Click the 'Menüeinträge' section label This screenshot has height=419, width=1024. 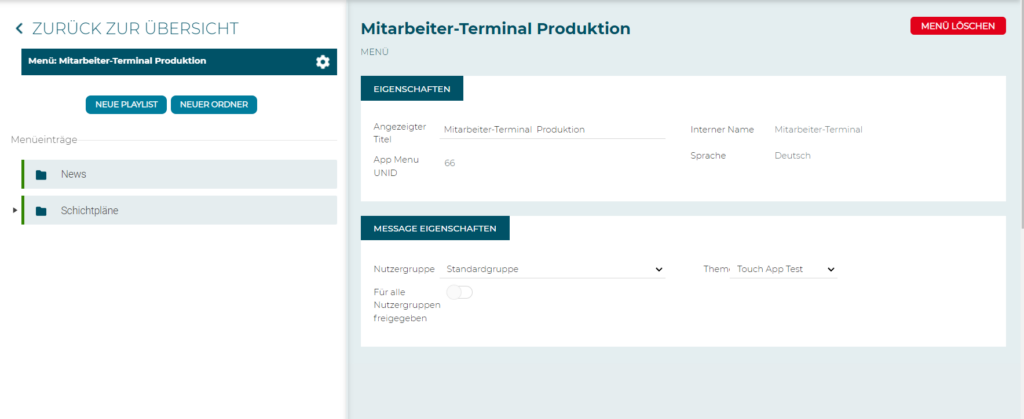point(44,140)
